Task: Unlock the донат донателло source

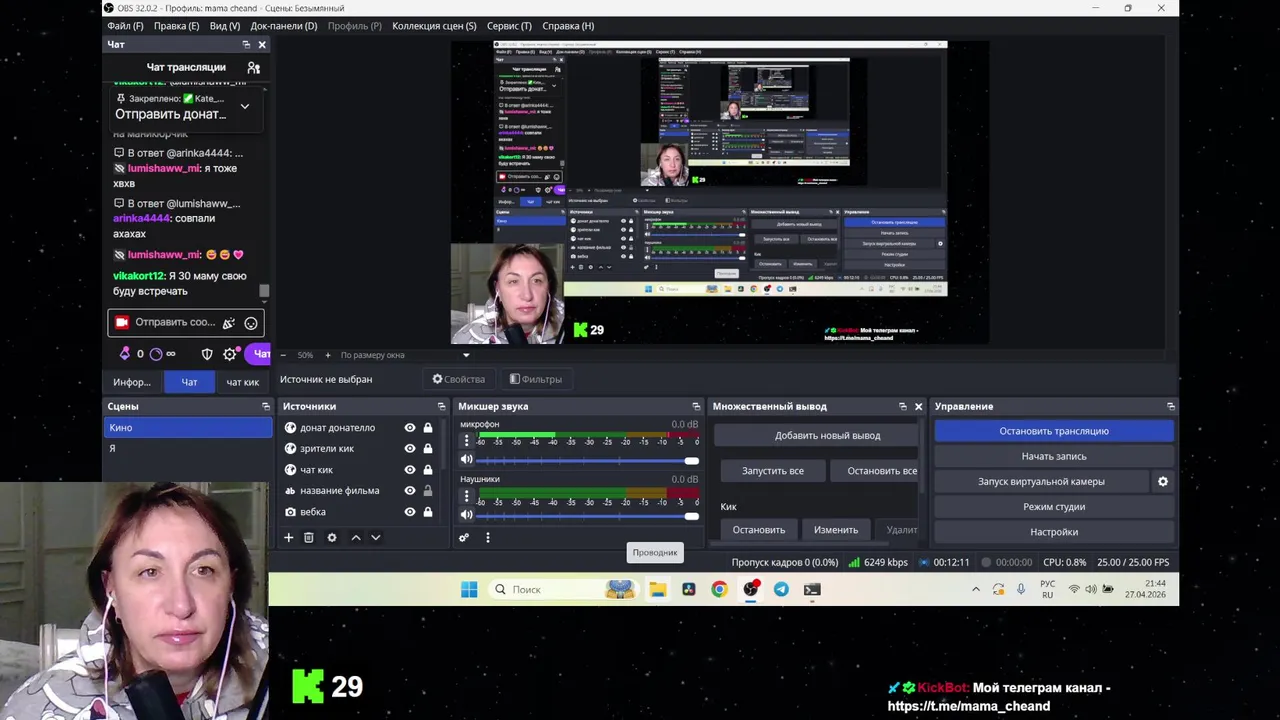Action: click(428, 428)
